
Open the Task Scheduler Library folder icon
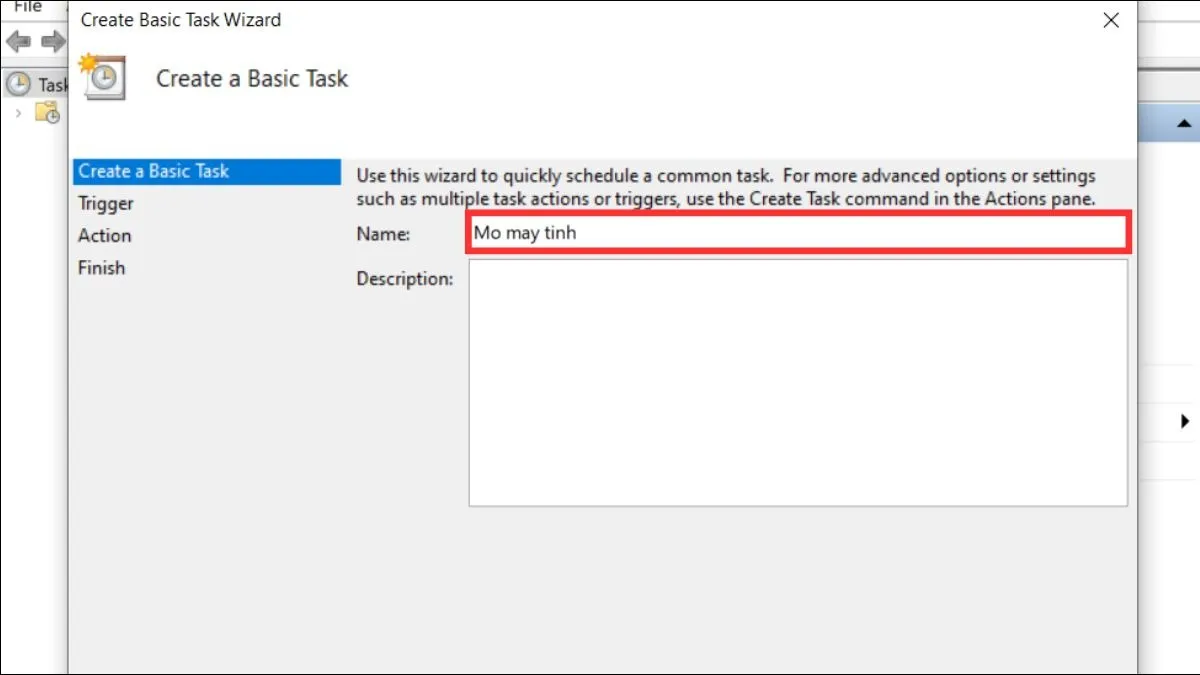46,113
